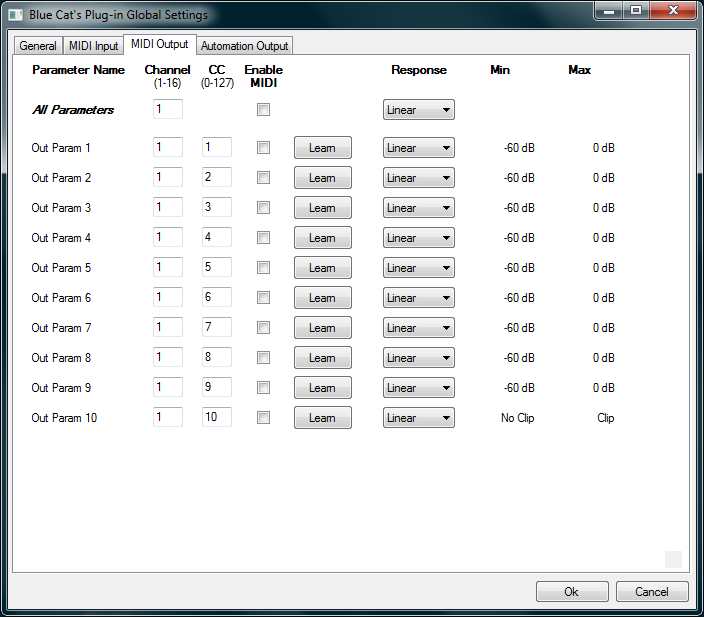The width and height of the screenshot is (704, 617).
Task: Minimize the Global Settings window
Action: click(x=609, y=11)
